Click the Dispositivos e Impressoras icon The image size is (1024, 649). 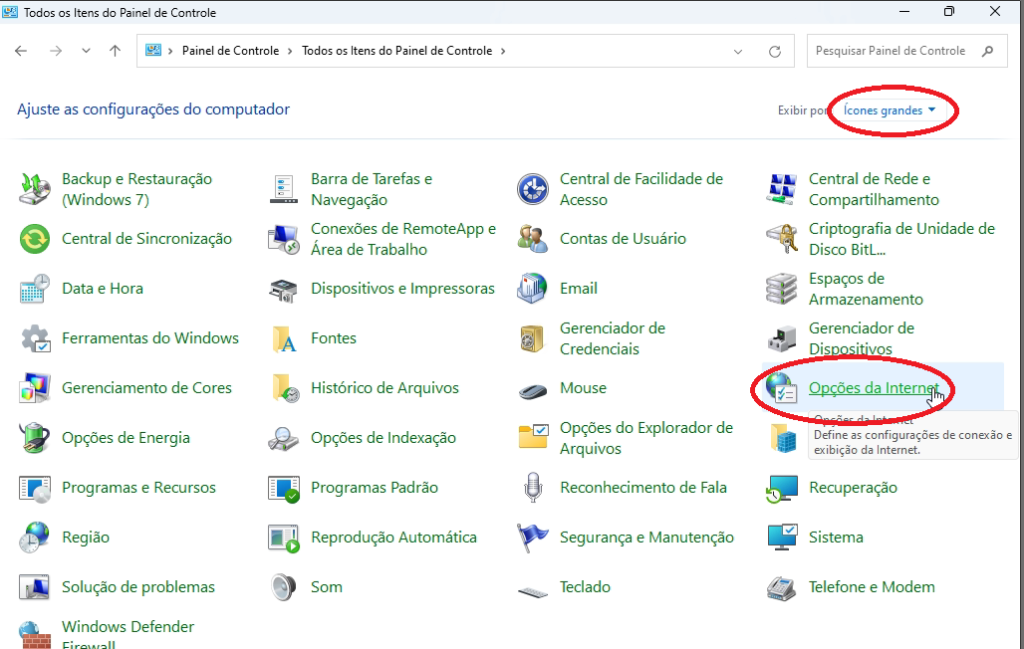point(283,289)
